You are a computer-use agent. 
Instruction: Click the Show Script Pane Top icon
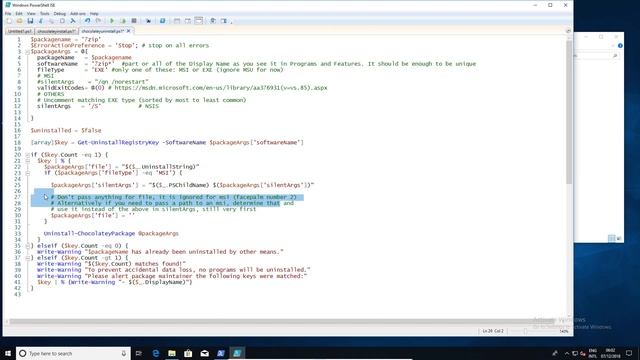(x=177, y=20)
